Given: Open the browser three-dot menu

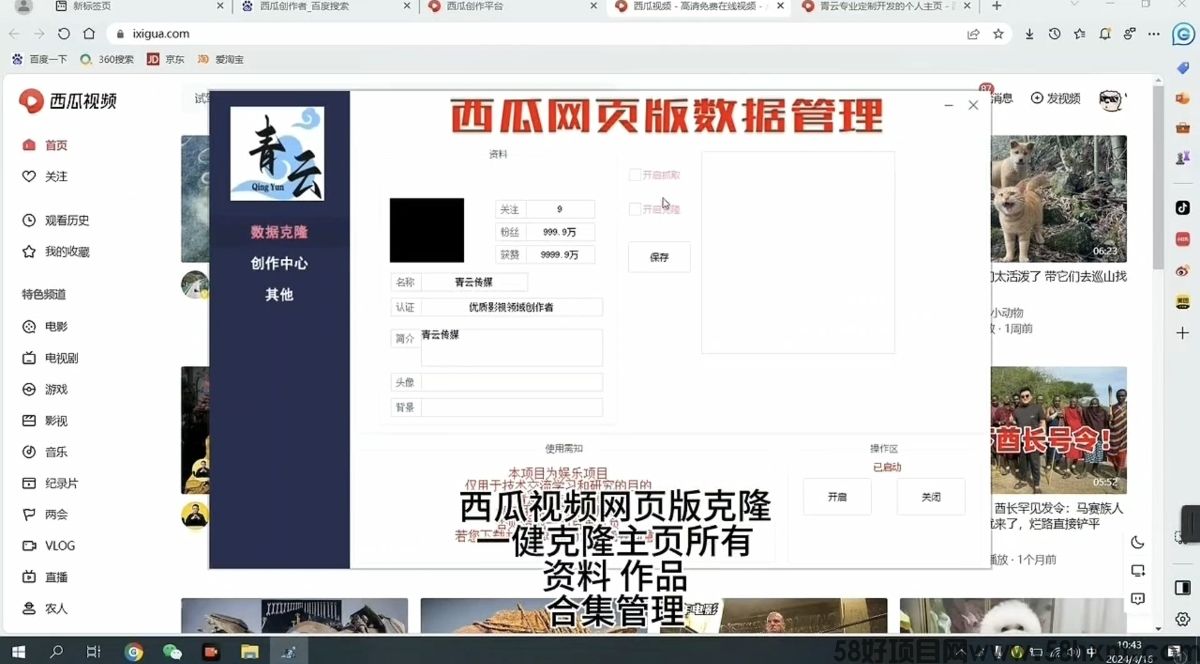Looking at the screenshot, I should [1152, 34].
